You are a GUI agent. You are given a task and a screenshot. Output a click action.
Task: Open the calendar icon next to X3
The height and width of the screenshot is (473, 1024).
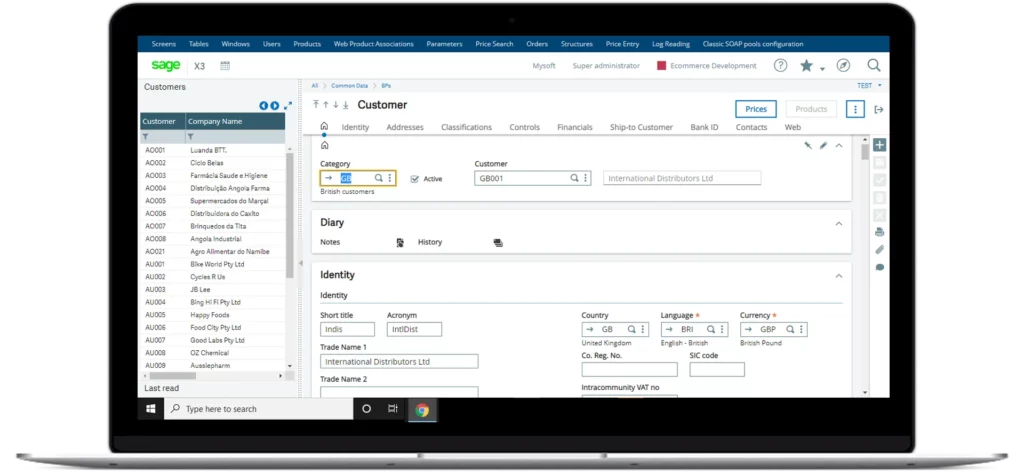coord(225,66)
